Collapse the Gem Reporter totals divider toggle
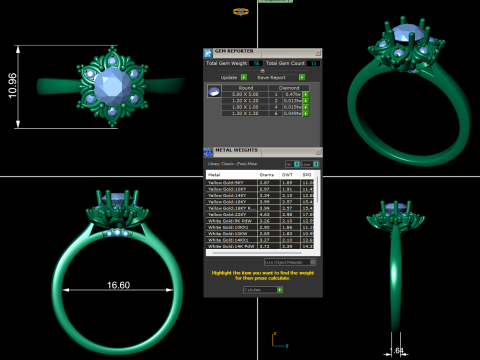Viewport: 480px width, 360px height. (x=263, y=70)
